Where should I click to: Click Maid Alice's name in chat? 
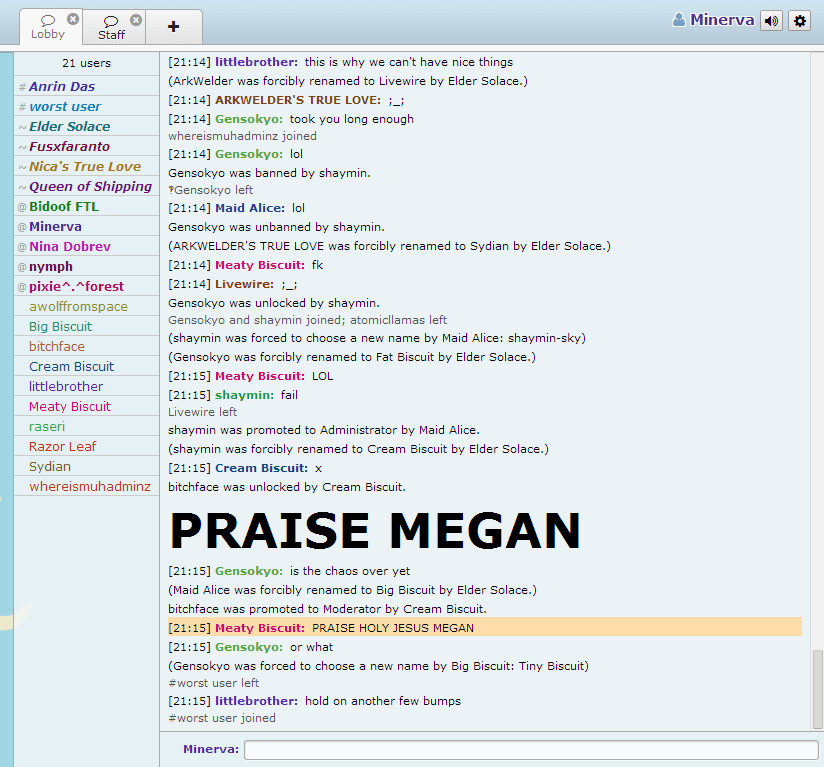[250, 208]
